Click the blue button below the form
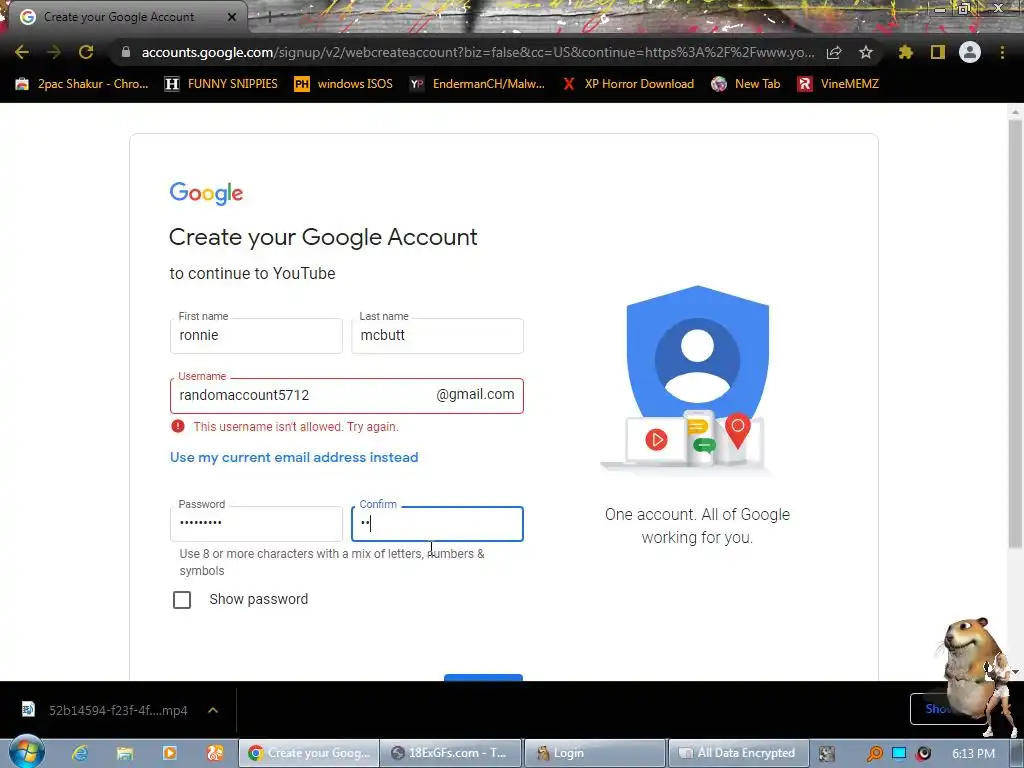 click(483, 677)
